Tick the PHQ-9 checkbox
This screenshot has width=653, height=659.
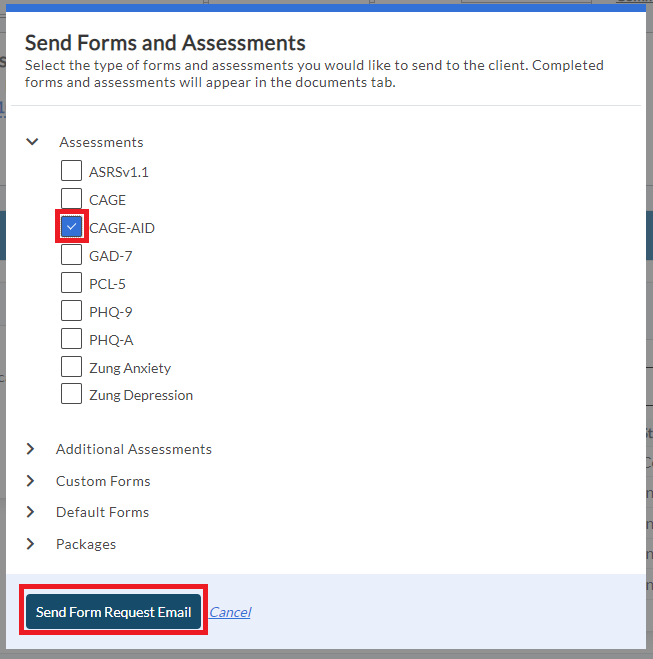point(72,311)
